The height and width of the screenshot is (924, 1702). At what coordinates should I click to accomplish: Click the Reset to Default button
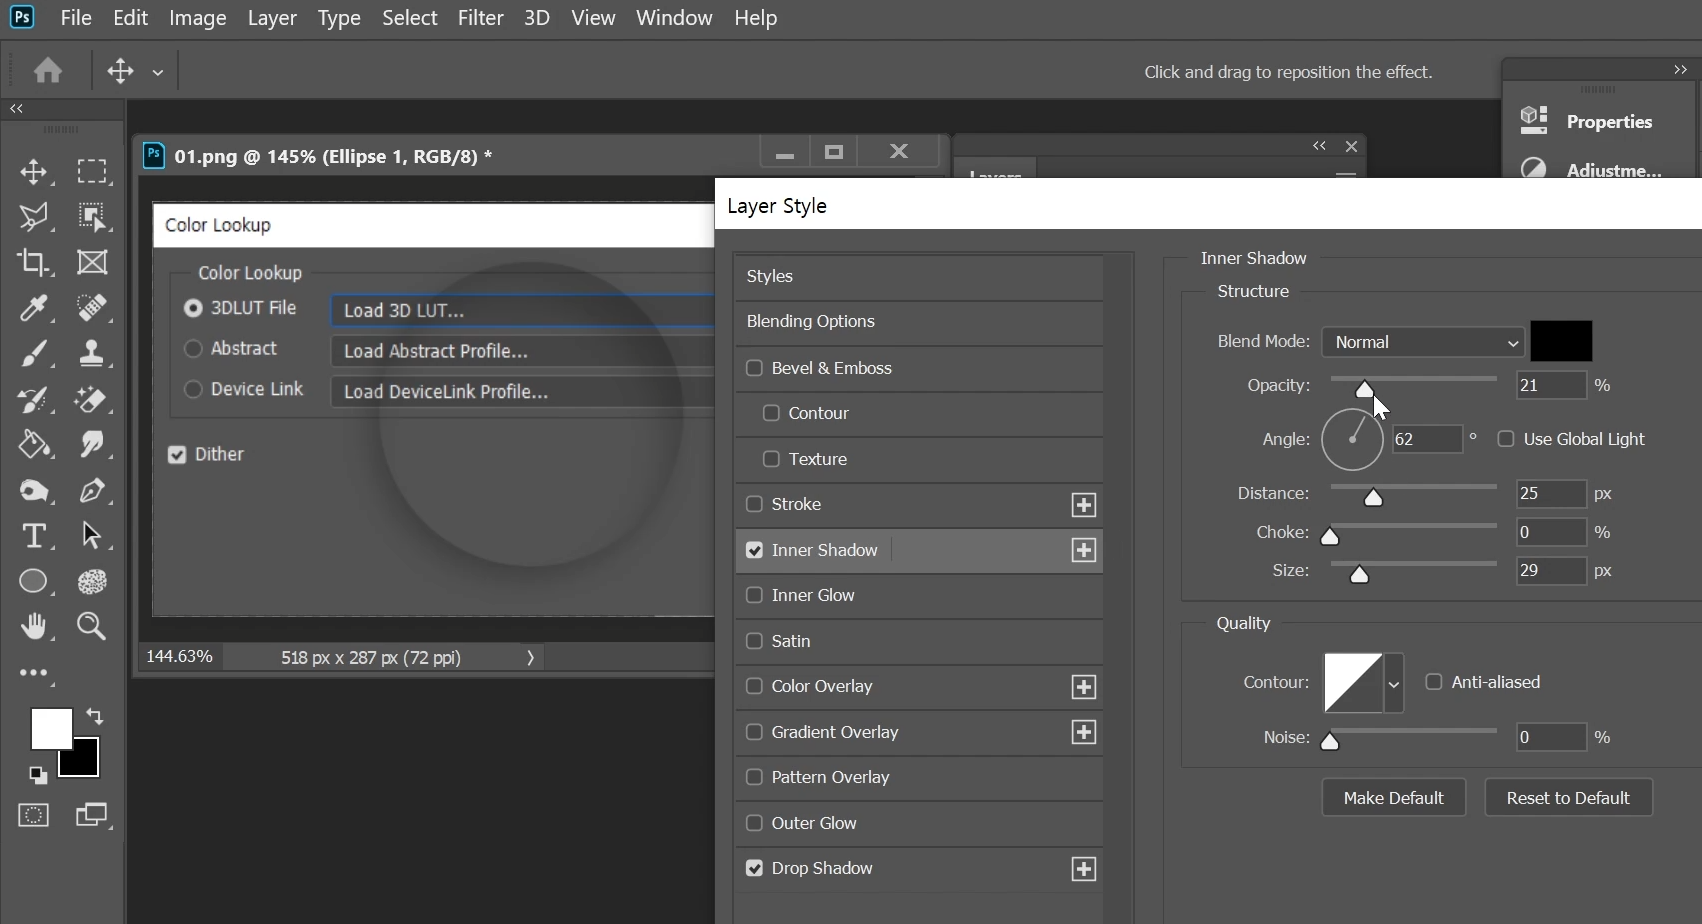click(1568, 798)
